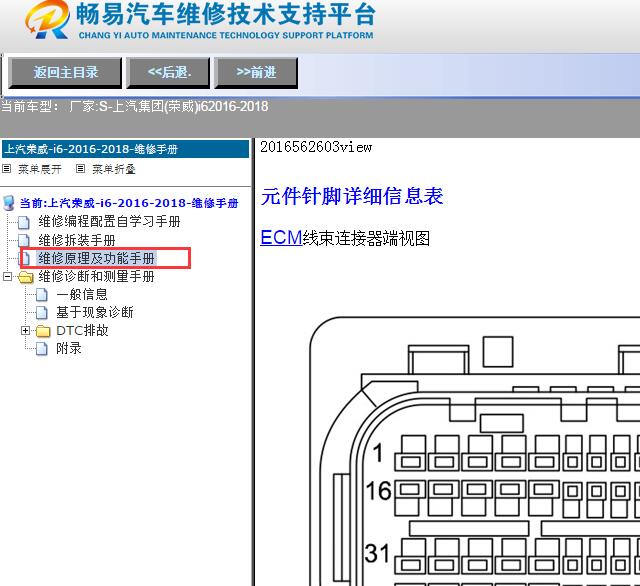Click pin row label 1 in diagram

coord(378,453)
